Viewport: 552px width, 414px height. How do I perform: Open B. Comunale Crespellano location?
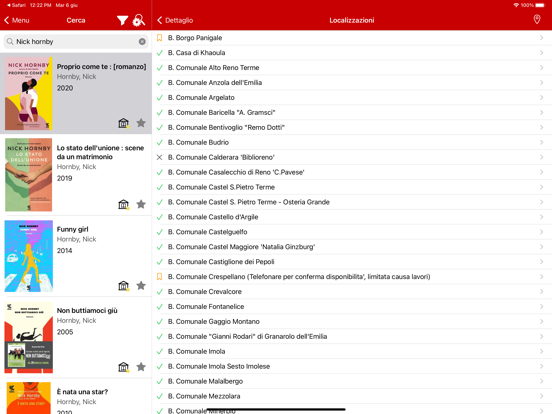(352, 277)
